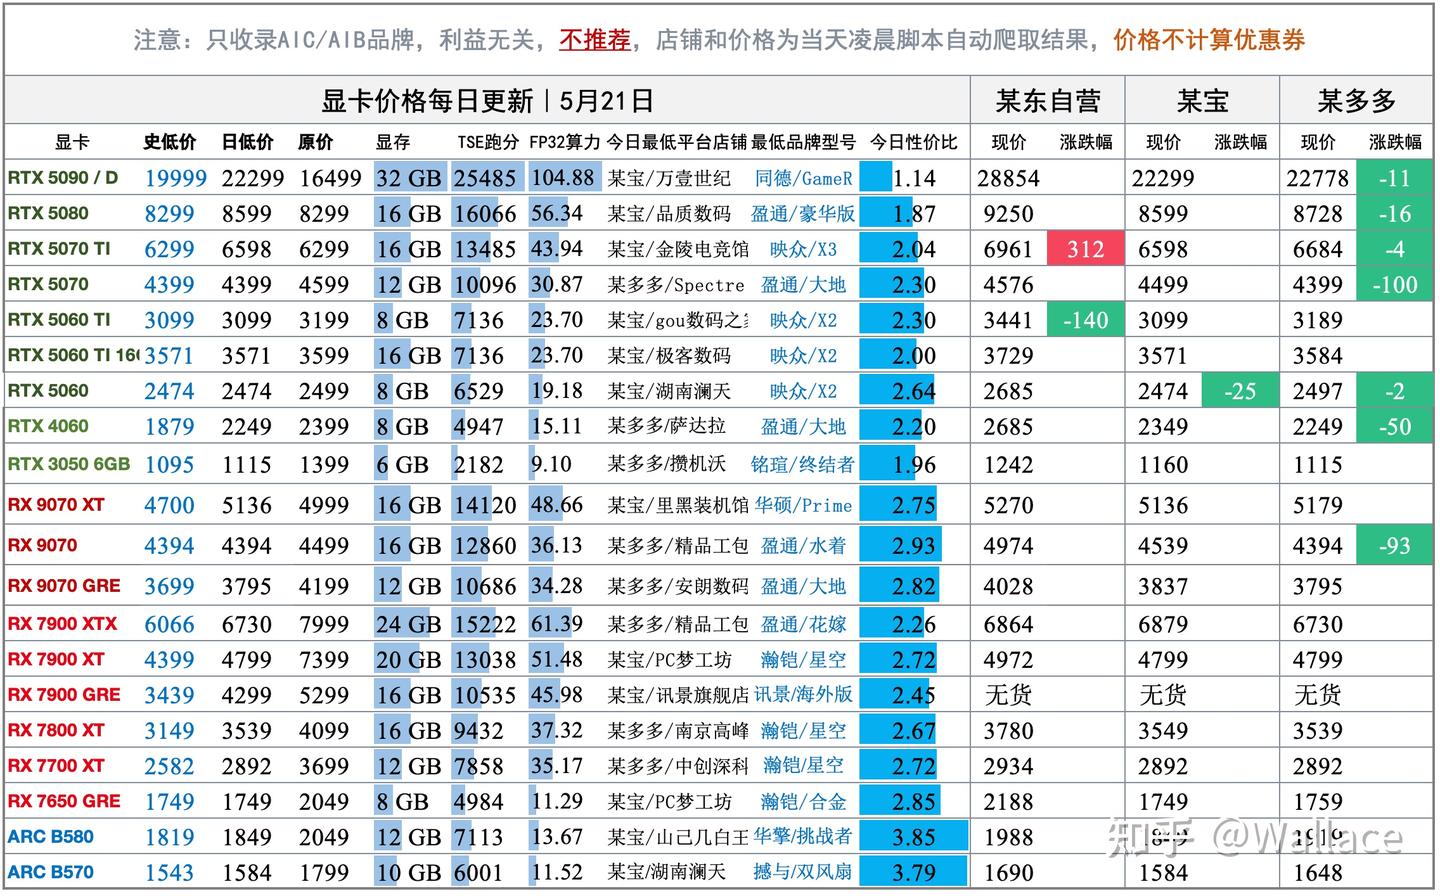Image resolution: width=1440 pixels, height=896 pixels.
Task: Click the 日低价 column header
Action: click(247, 142)
